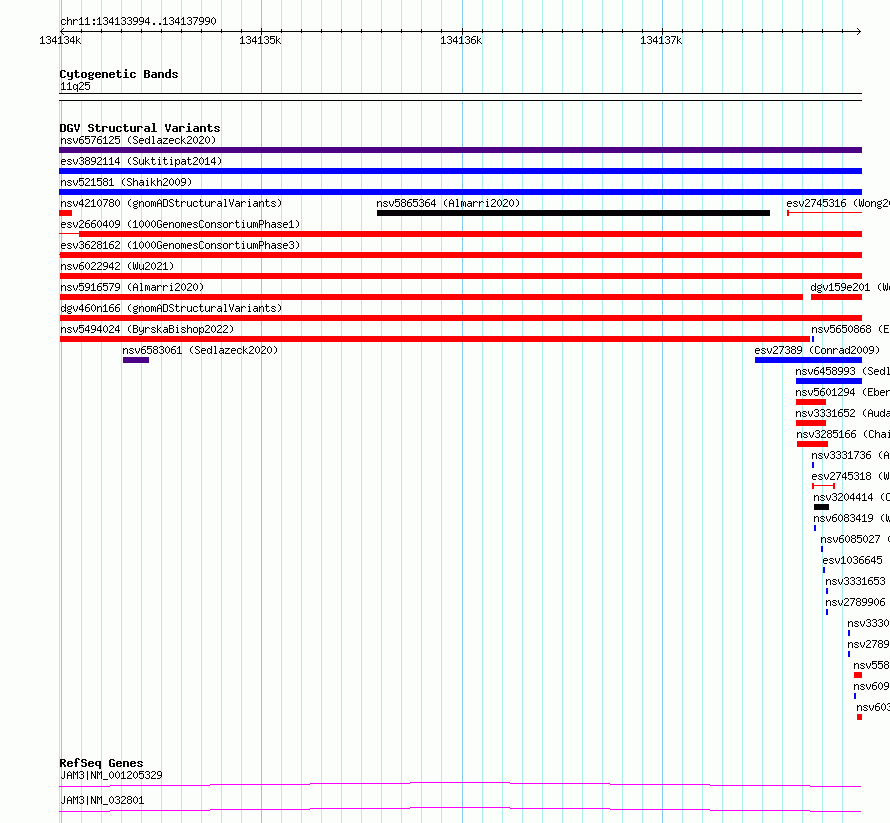Click the JAM3|NM_001205329 gene label
This screenshot has height=823, width=890.
(111, 775)
